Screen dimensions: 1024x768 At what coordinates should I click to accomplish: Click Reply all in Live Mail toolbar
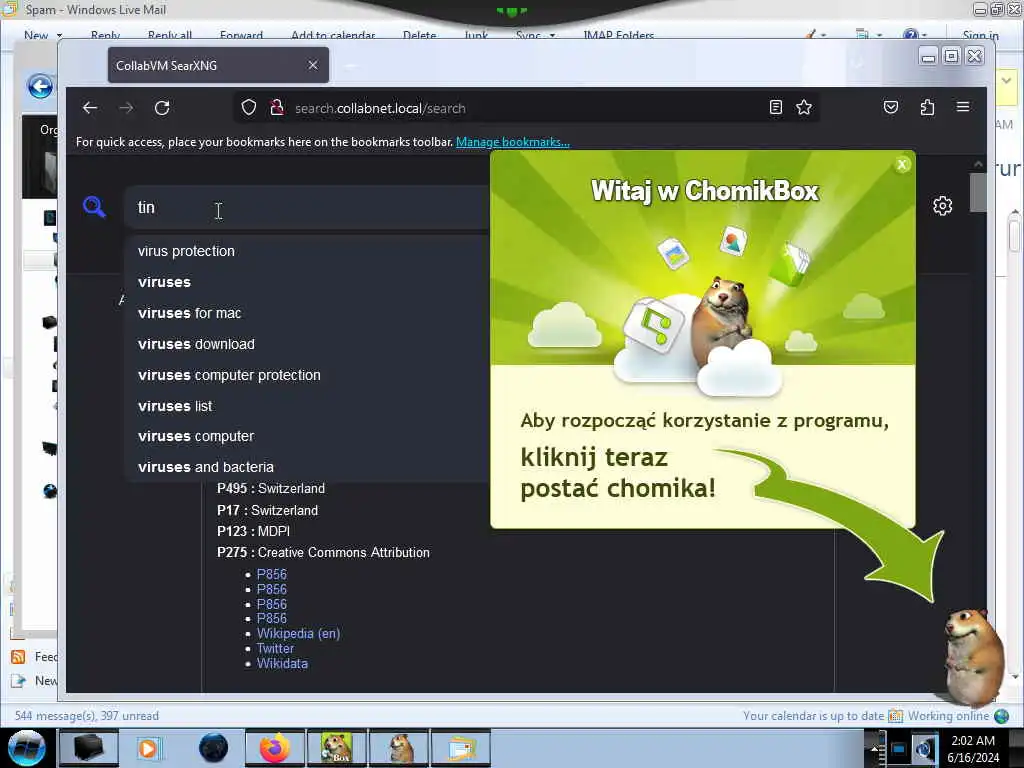[x=170, y=35]
